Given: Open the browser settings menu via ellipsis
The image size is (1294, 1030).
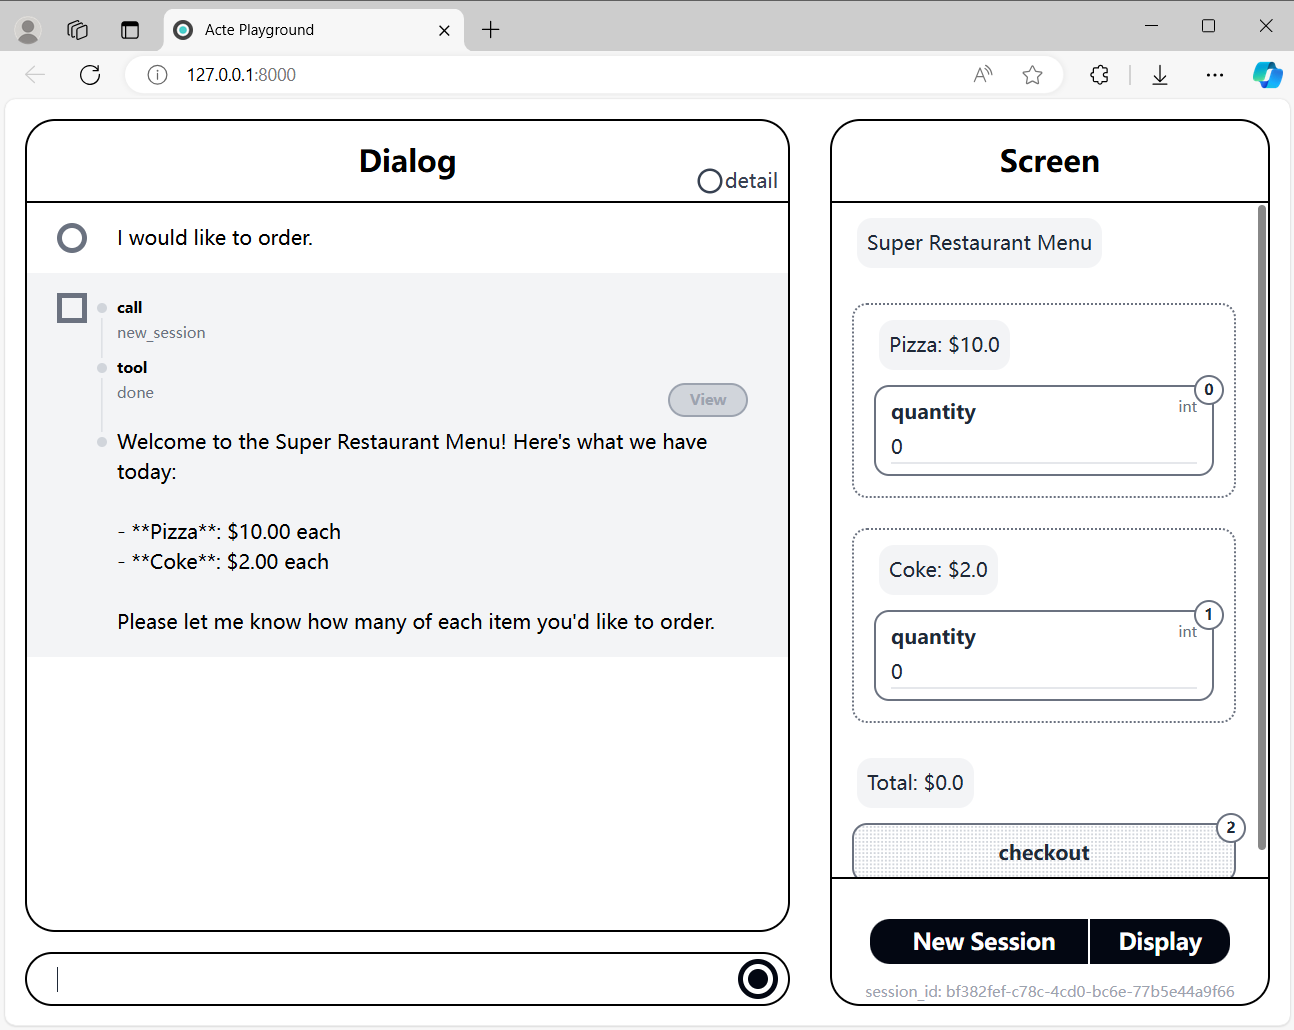Looking at the screenshot, I should [1214, 74].
